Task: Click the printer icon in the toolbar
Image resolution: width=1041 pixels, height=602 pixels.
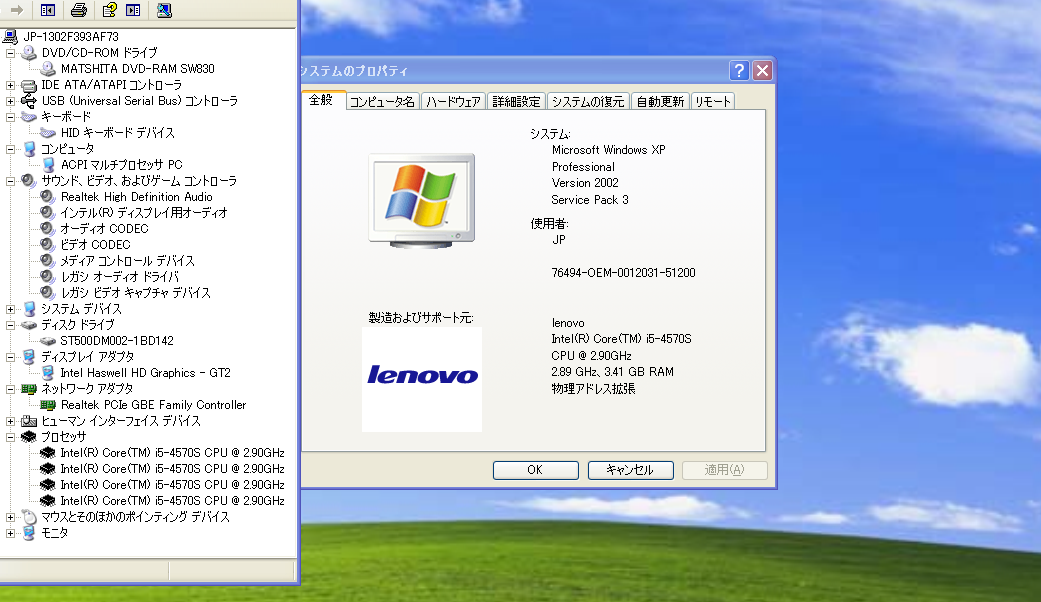Action: pos(78,10)
